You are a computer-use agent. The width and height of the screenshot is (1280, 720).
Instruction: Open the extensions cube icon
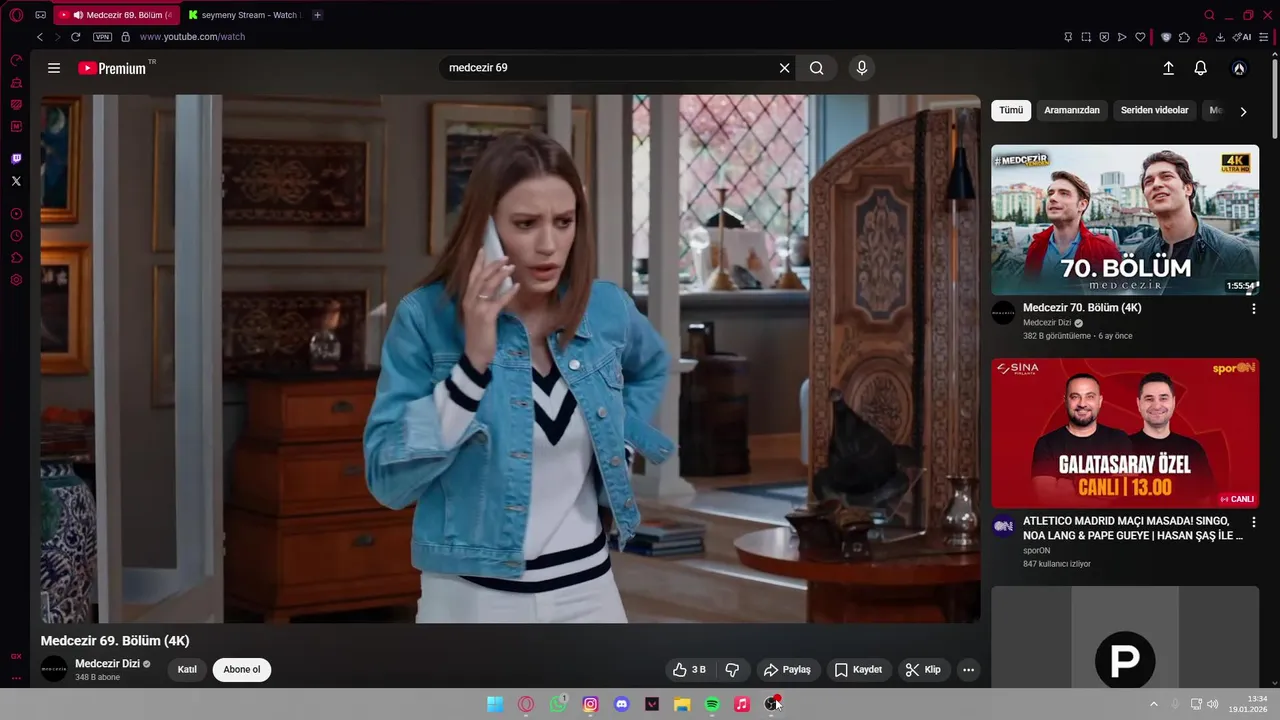click(x=1184, y=37)
